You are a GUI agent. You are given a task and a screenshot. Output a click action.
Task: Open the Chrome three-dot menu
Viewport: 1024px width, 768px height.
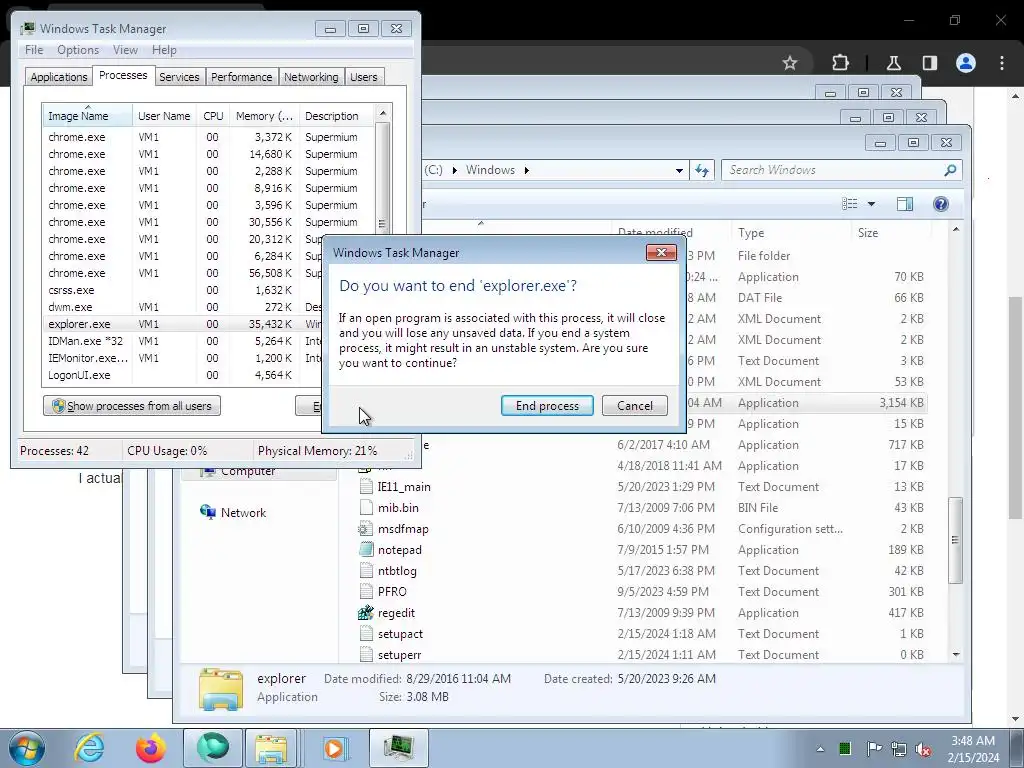1002,63
